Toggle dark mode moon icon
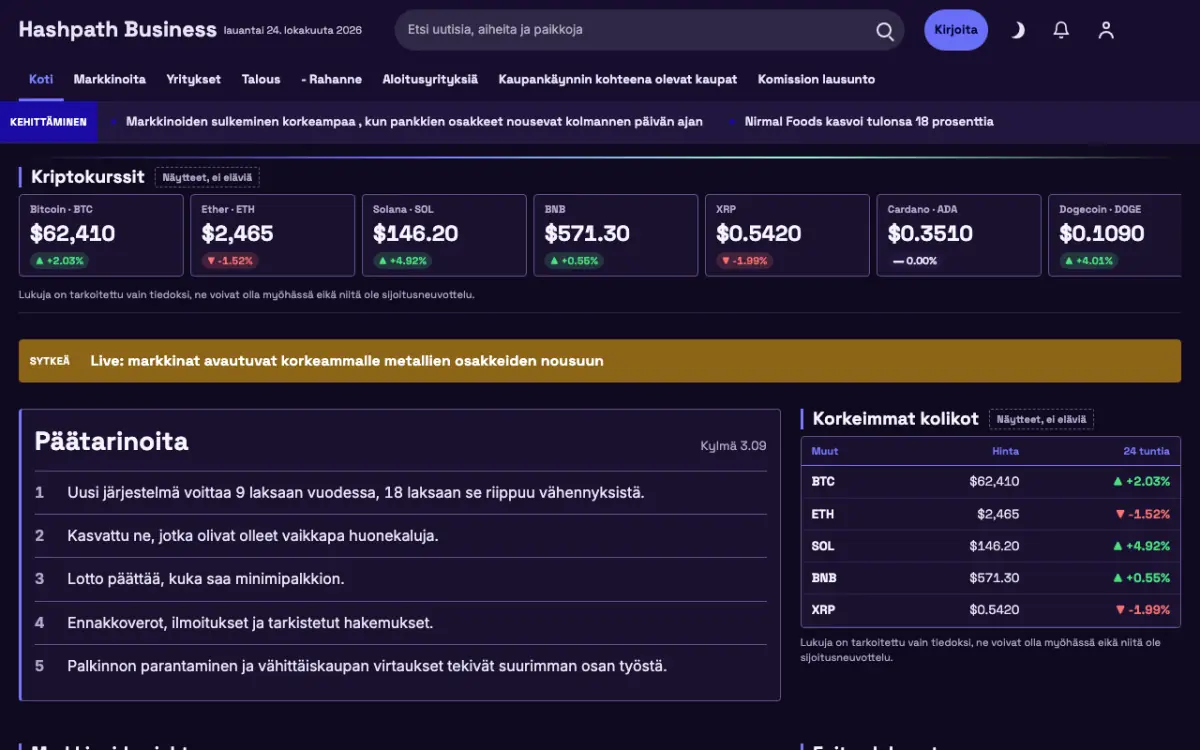 click(x=1018, y=30)
